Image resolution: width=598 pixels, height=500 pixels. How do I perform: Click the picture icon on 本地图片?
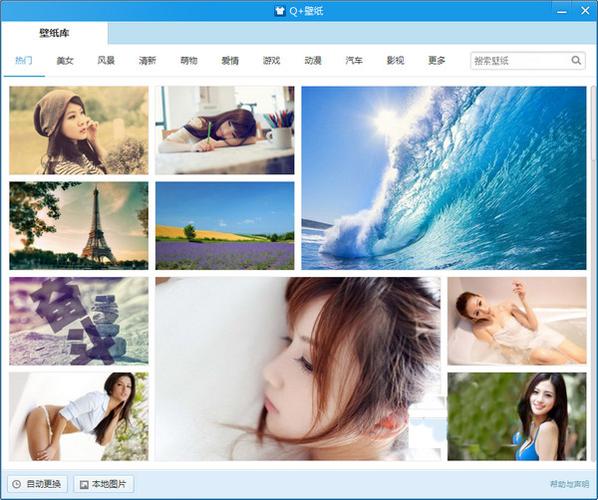[84, 484]
